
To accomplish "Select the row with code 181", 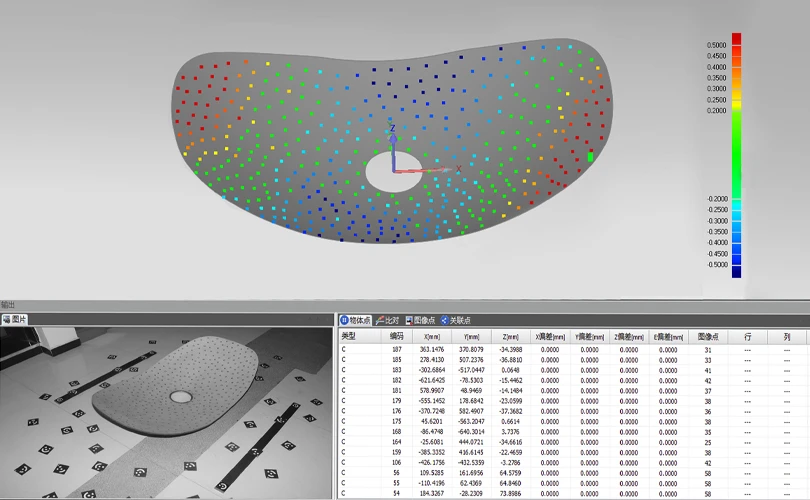I will (x=572, y=391).
